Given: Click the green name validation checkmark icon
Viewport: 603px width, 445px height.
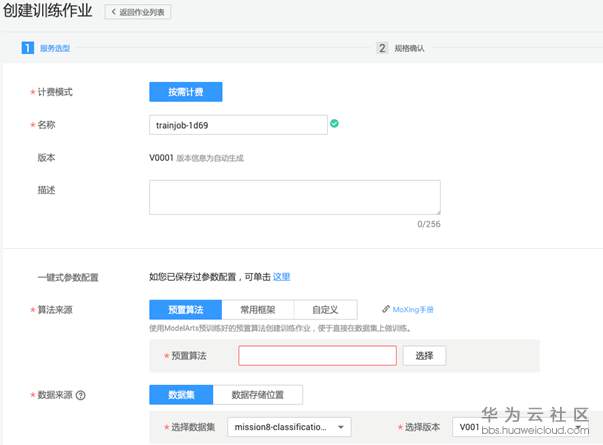Looking at the screenshot, I should (335, 123).
